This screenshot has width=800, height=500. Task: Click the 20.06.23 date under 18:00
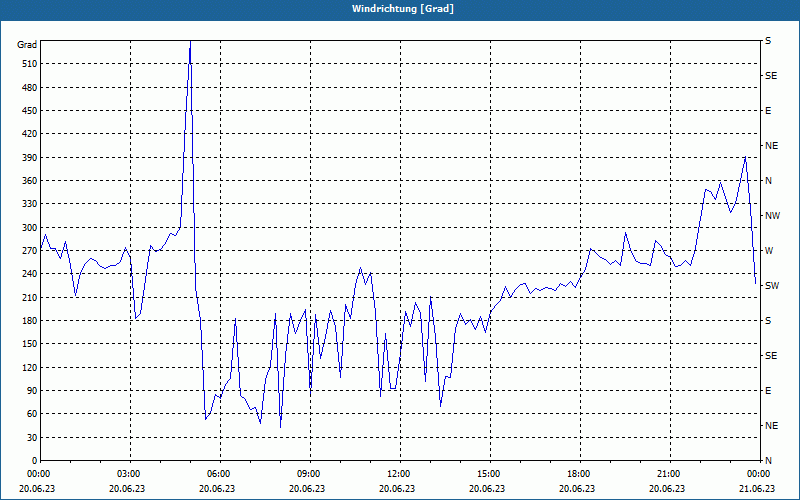[x=577, y=489]
